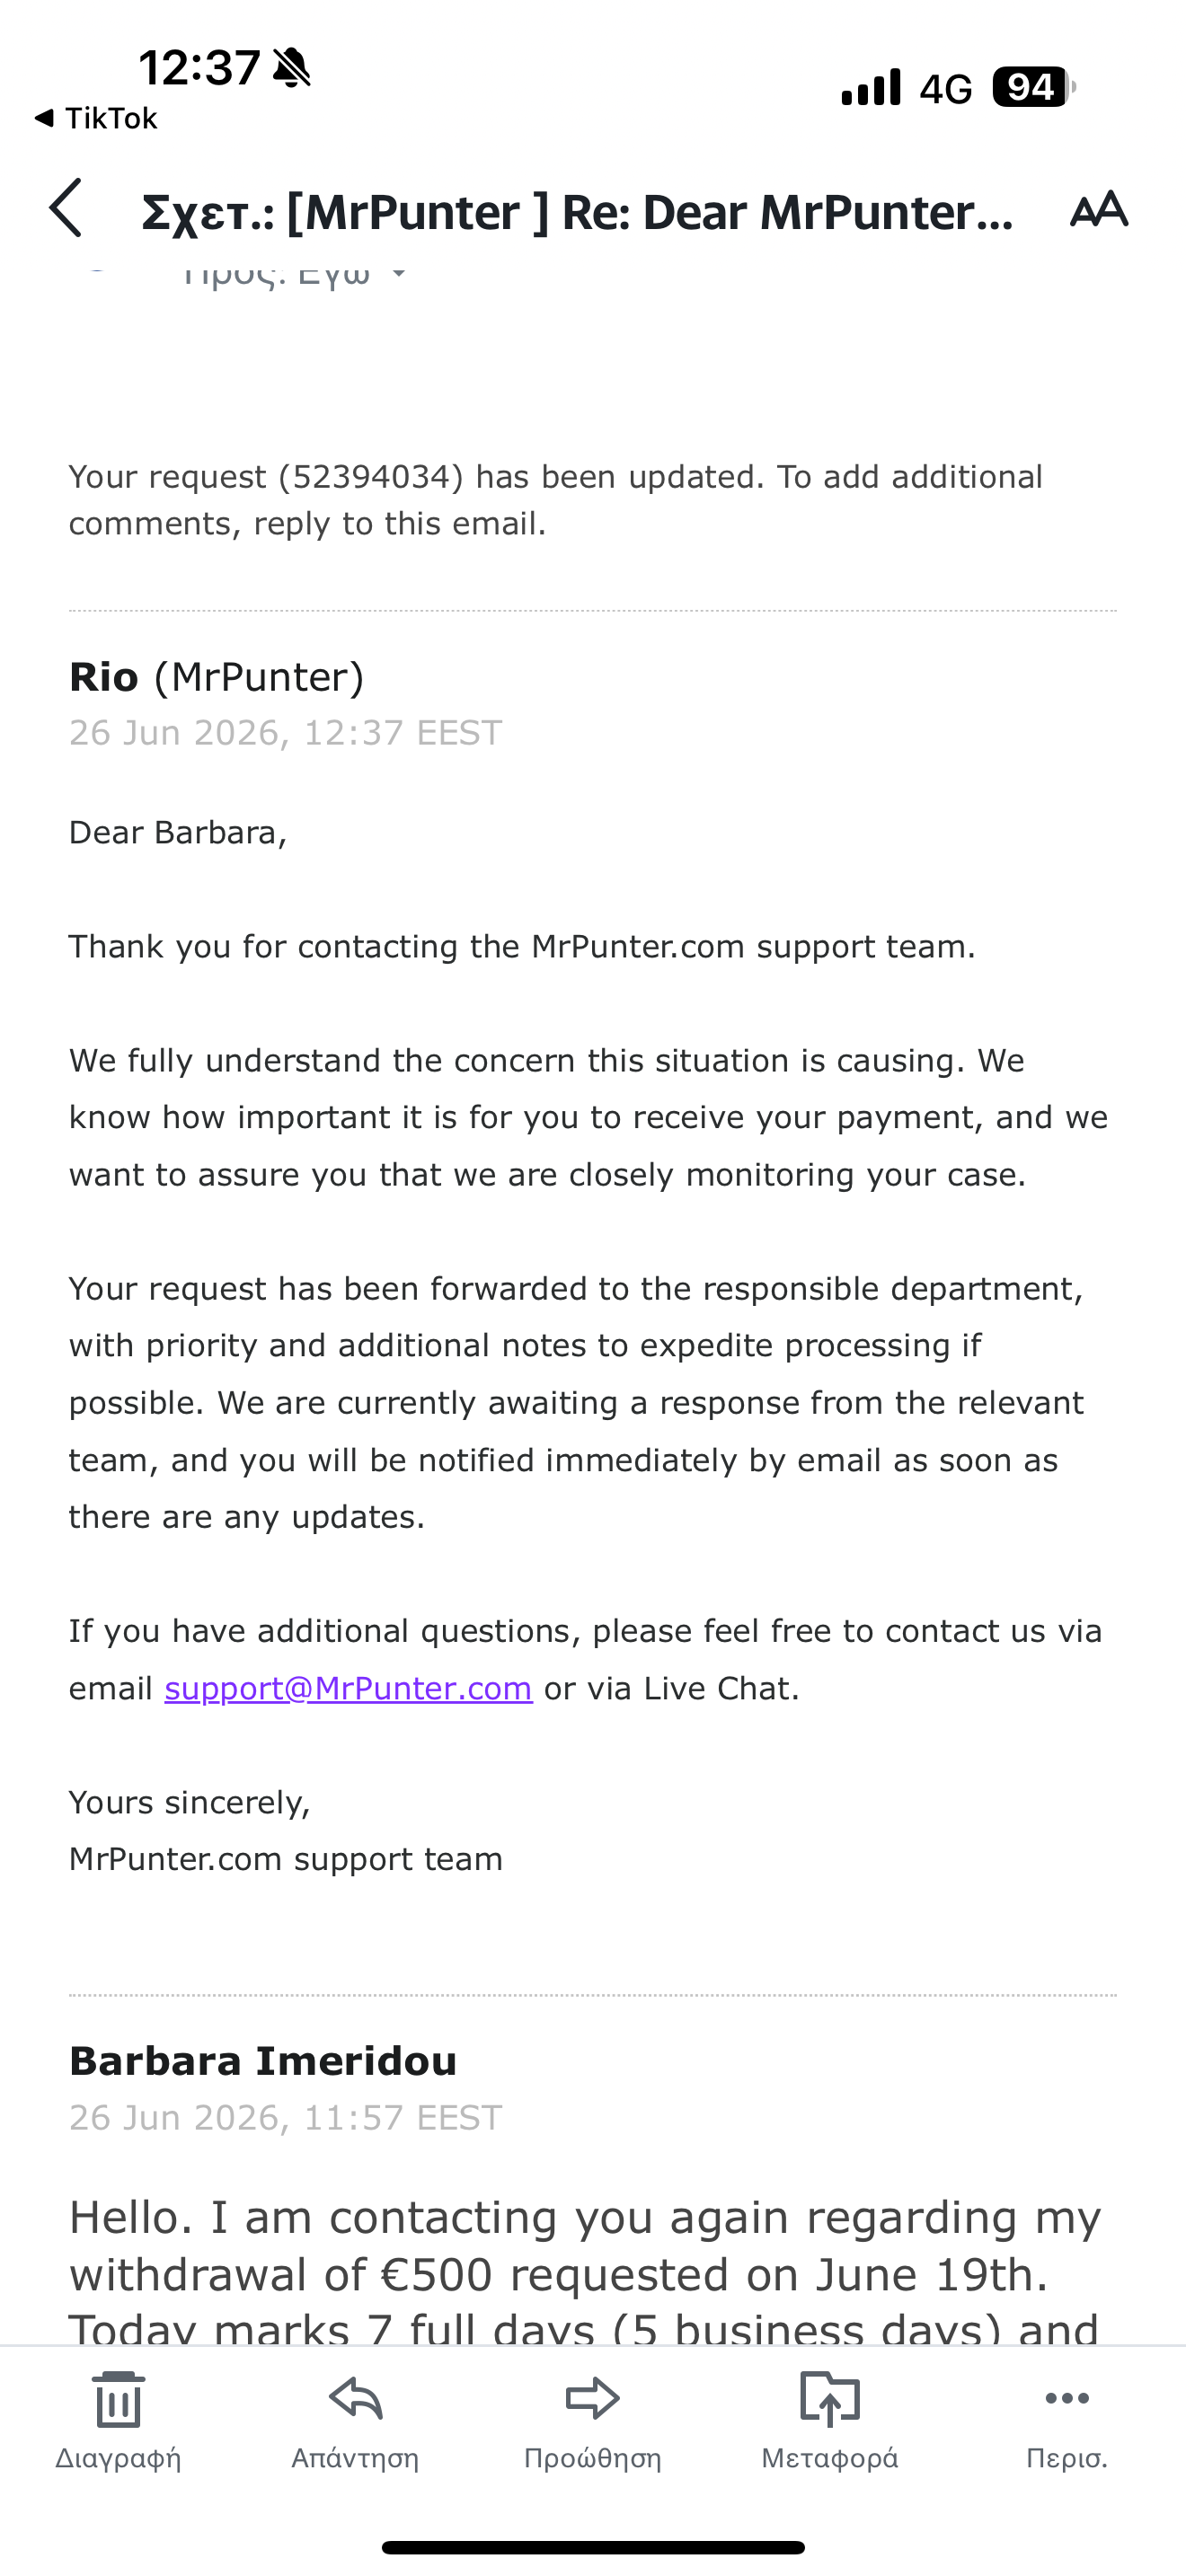Tap the trash can delete icon
Image resolution: width=1186 pixels, height=2576 pixels.
tap(119, 2399)
